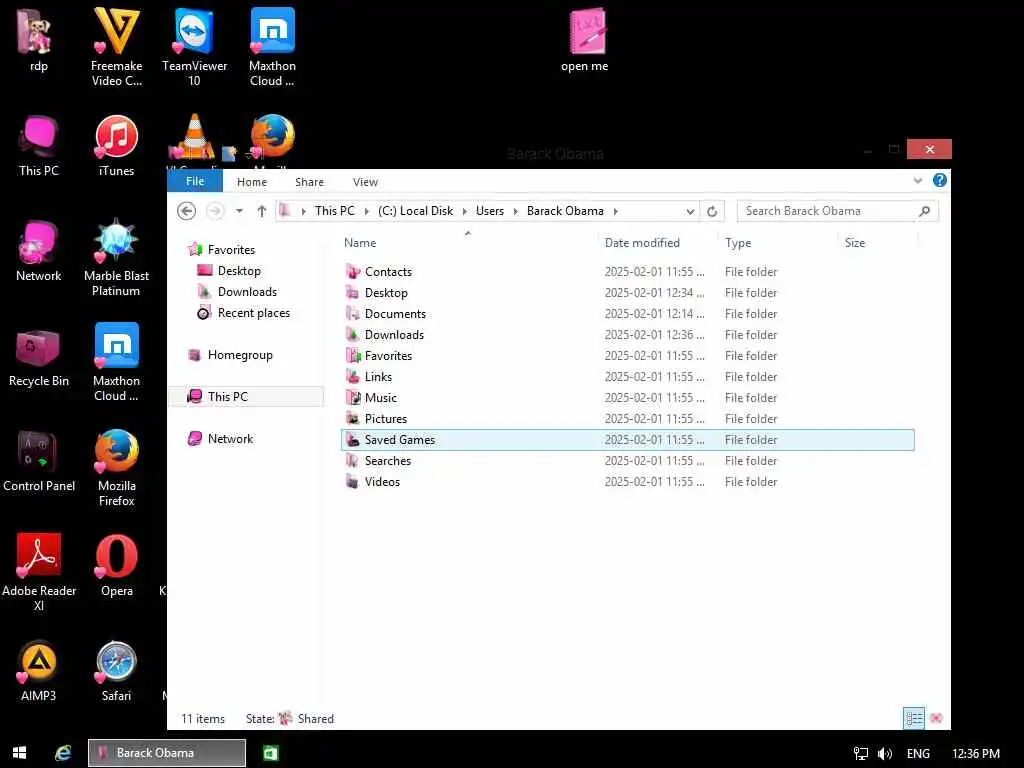Open Adobe Reader XI shortcut
The width and height of the screenshot is (1024, 768).
39,573
